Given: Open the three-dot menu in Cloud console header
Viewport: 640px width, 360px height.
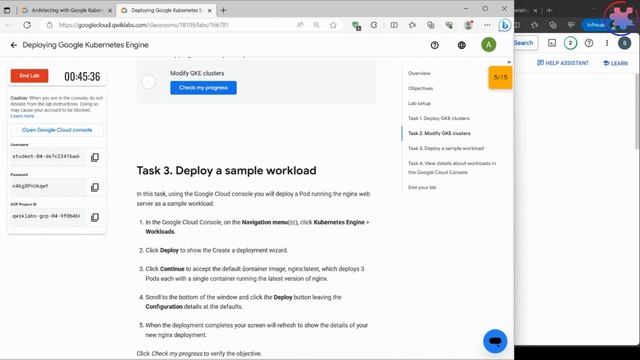Looking at the screenshot, I should click(607, 43).
